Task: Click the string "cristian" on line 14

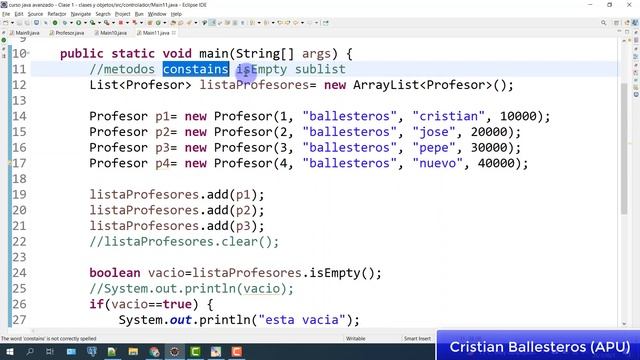Action: point(449,116)
